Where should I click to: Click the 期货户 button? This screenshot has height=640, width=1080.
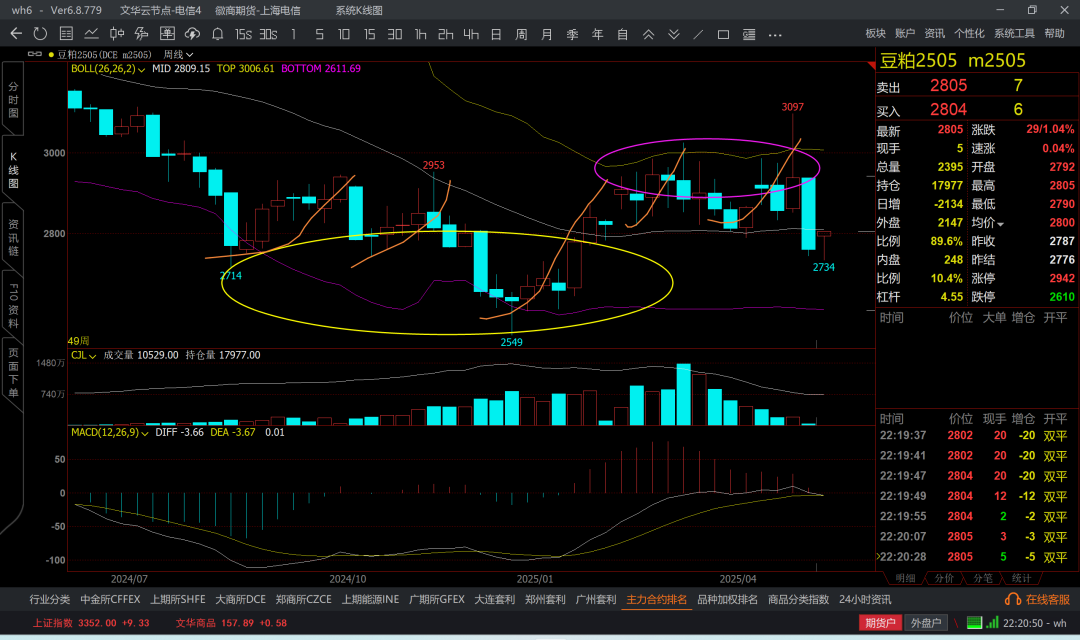(x=880, y=623)
